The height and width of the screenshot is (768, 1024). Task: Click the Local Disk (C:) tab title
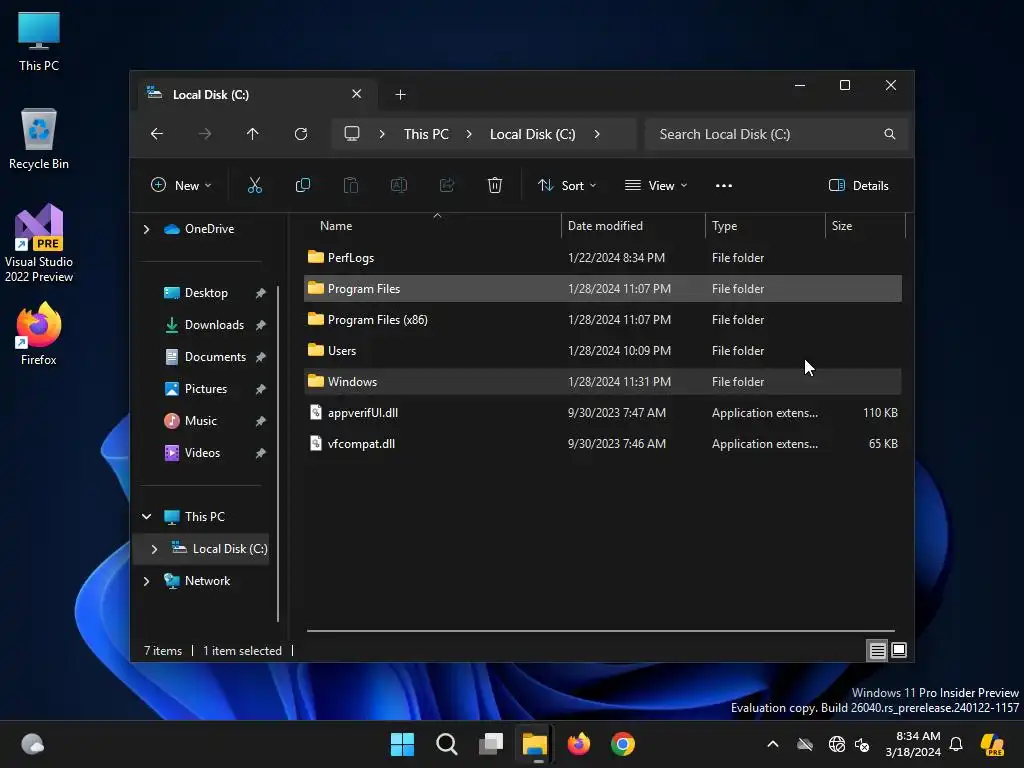click(211, 95)
